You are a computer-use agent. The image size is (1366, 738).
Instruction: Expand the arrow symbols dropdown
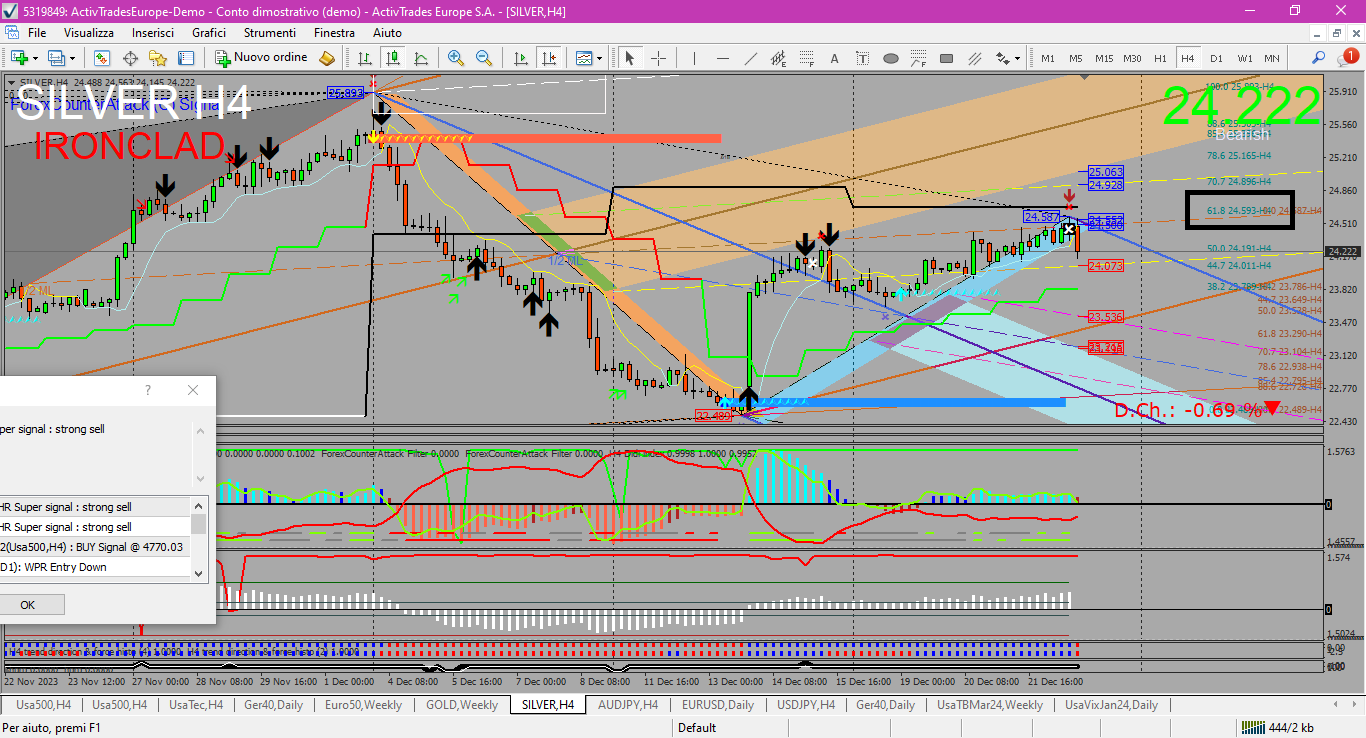coord(1017,58)
